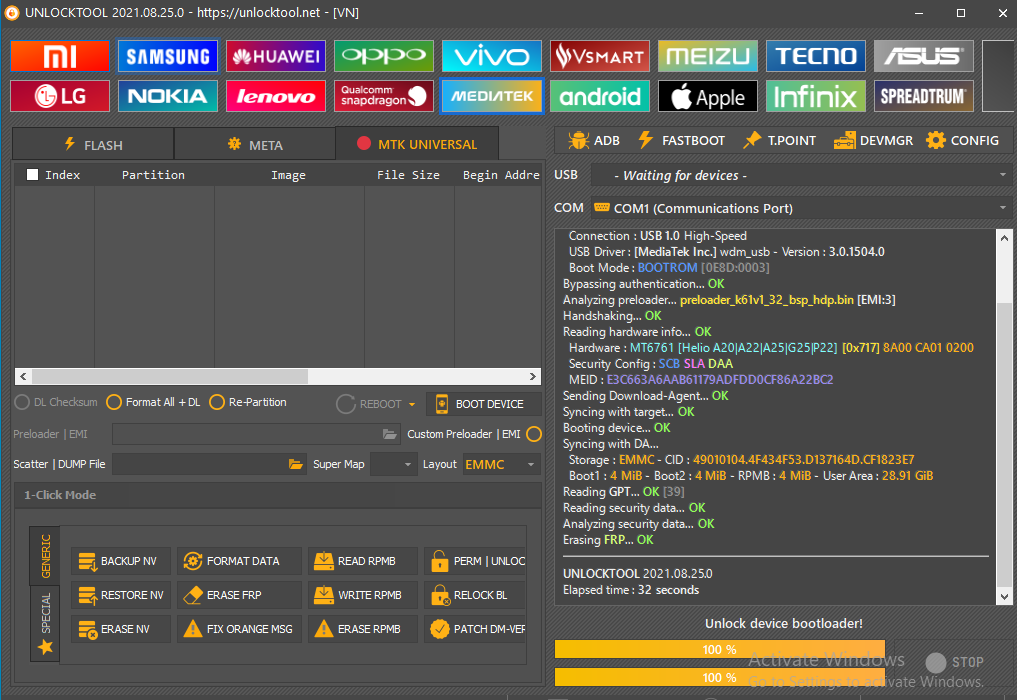
Task: Select the Apple brand logo
Action: point(708,96)
